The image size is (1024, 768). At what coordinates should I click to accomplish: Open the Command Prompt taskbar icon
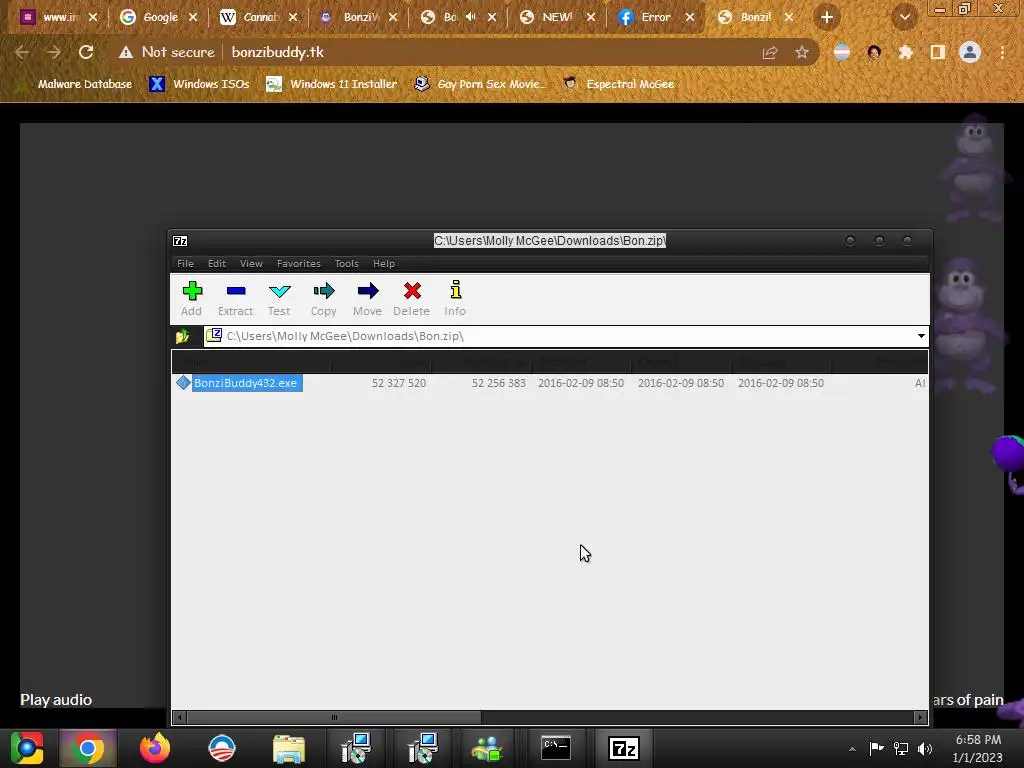click(556, 748)
